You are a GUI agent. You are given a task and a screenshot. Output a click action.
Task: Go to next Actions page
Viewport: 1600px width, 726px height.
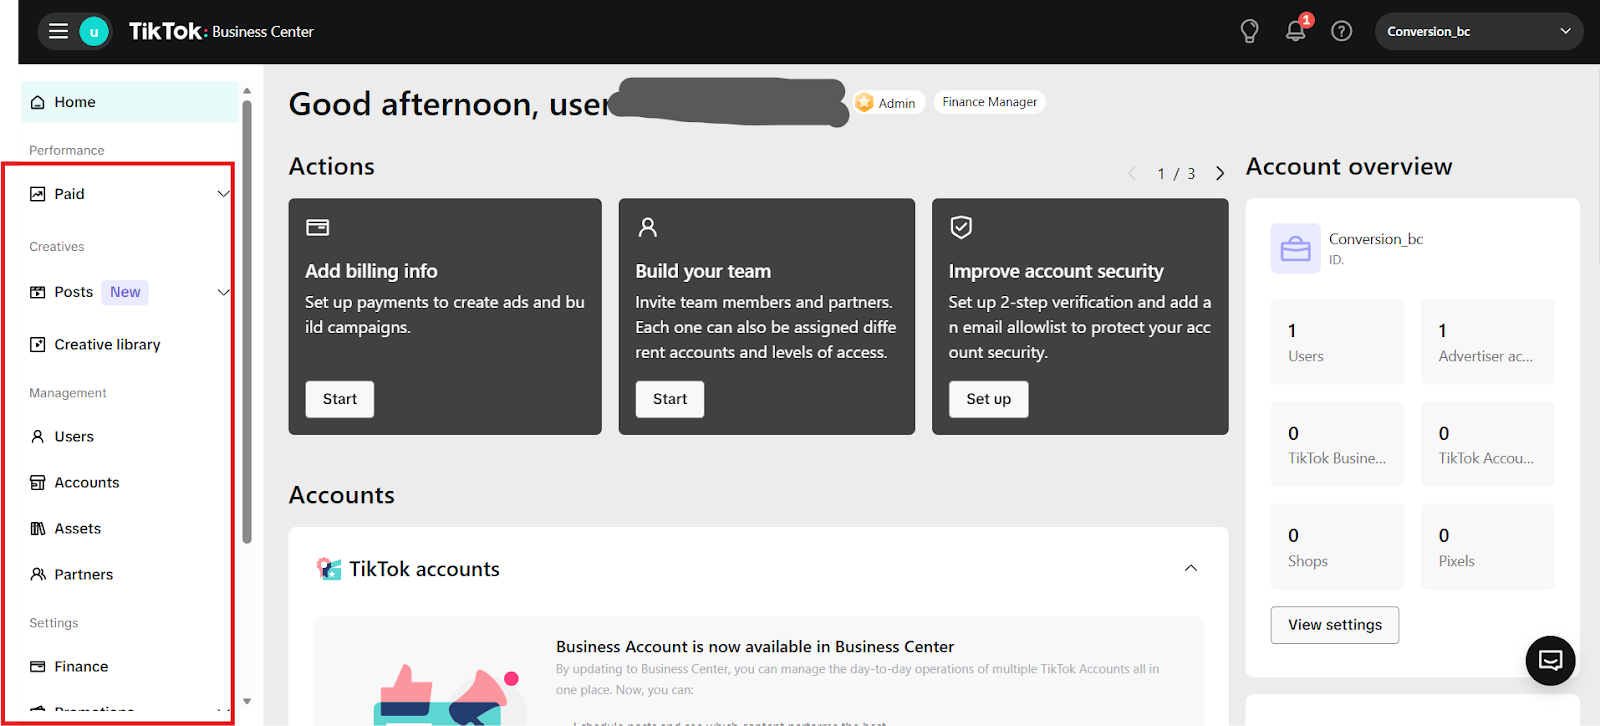pyautogui.click(x=1219, y=174)
